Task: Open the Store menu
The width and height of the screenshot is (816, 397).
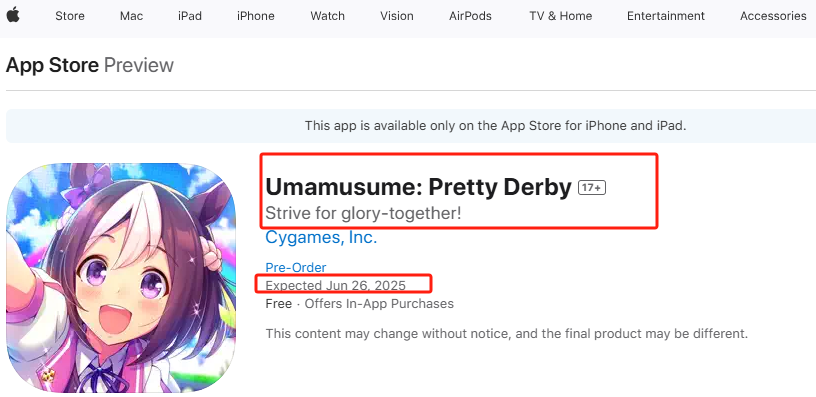Action: click(70, 16)
